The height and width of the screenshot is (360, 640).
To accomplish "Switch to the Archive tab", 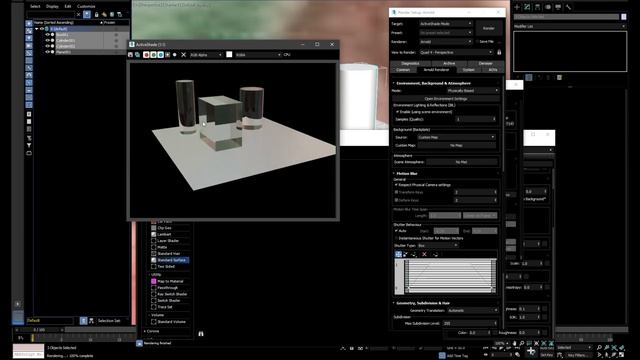I will click(449, 63).
